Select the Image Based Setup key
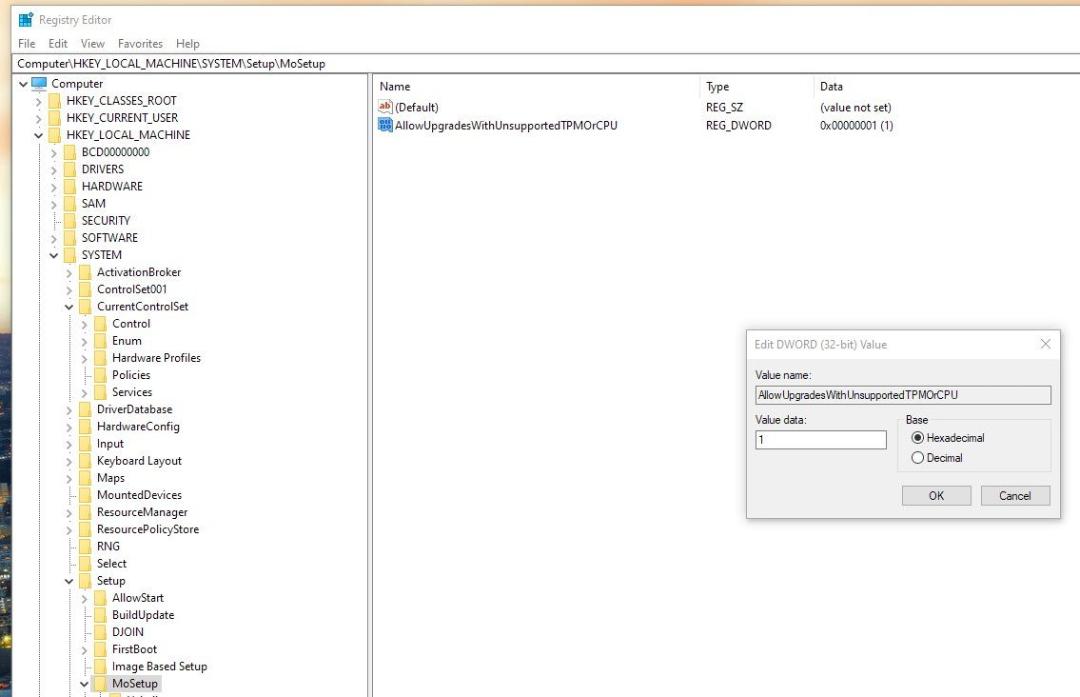Viewport: 1080px width, 697px height. click(x=159, y=667)
